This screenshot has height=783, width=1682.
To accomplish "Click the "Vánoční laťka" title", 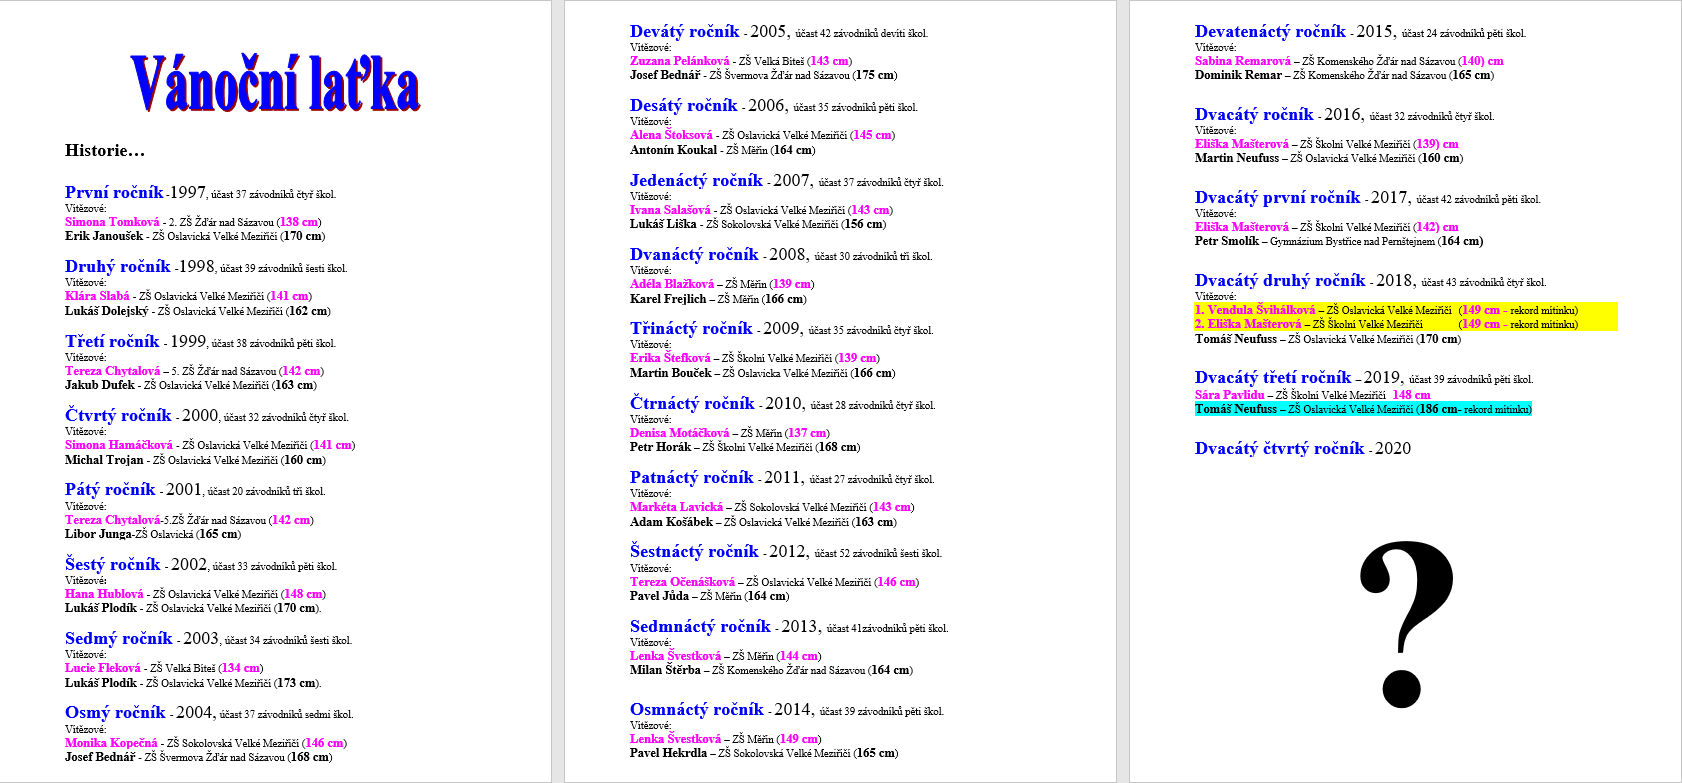I will pyautogui.click(x=275, y=84).
